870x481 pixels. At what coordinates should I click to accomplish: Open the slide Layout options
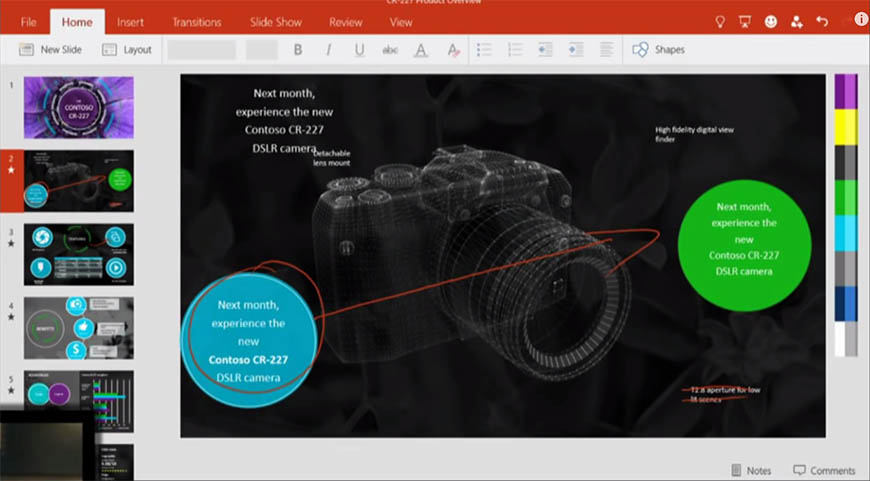127,49
